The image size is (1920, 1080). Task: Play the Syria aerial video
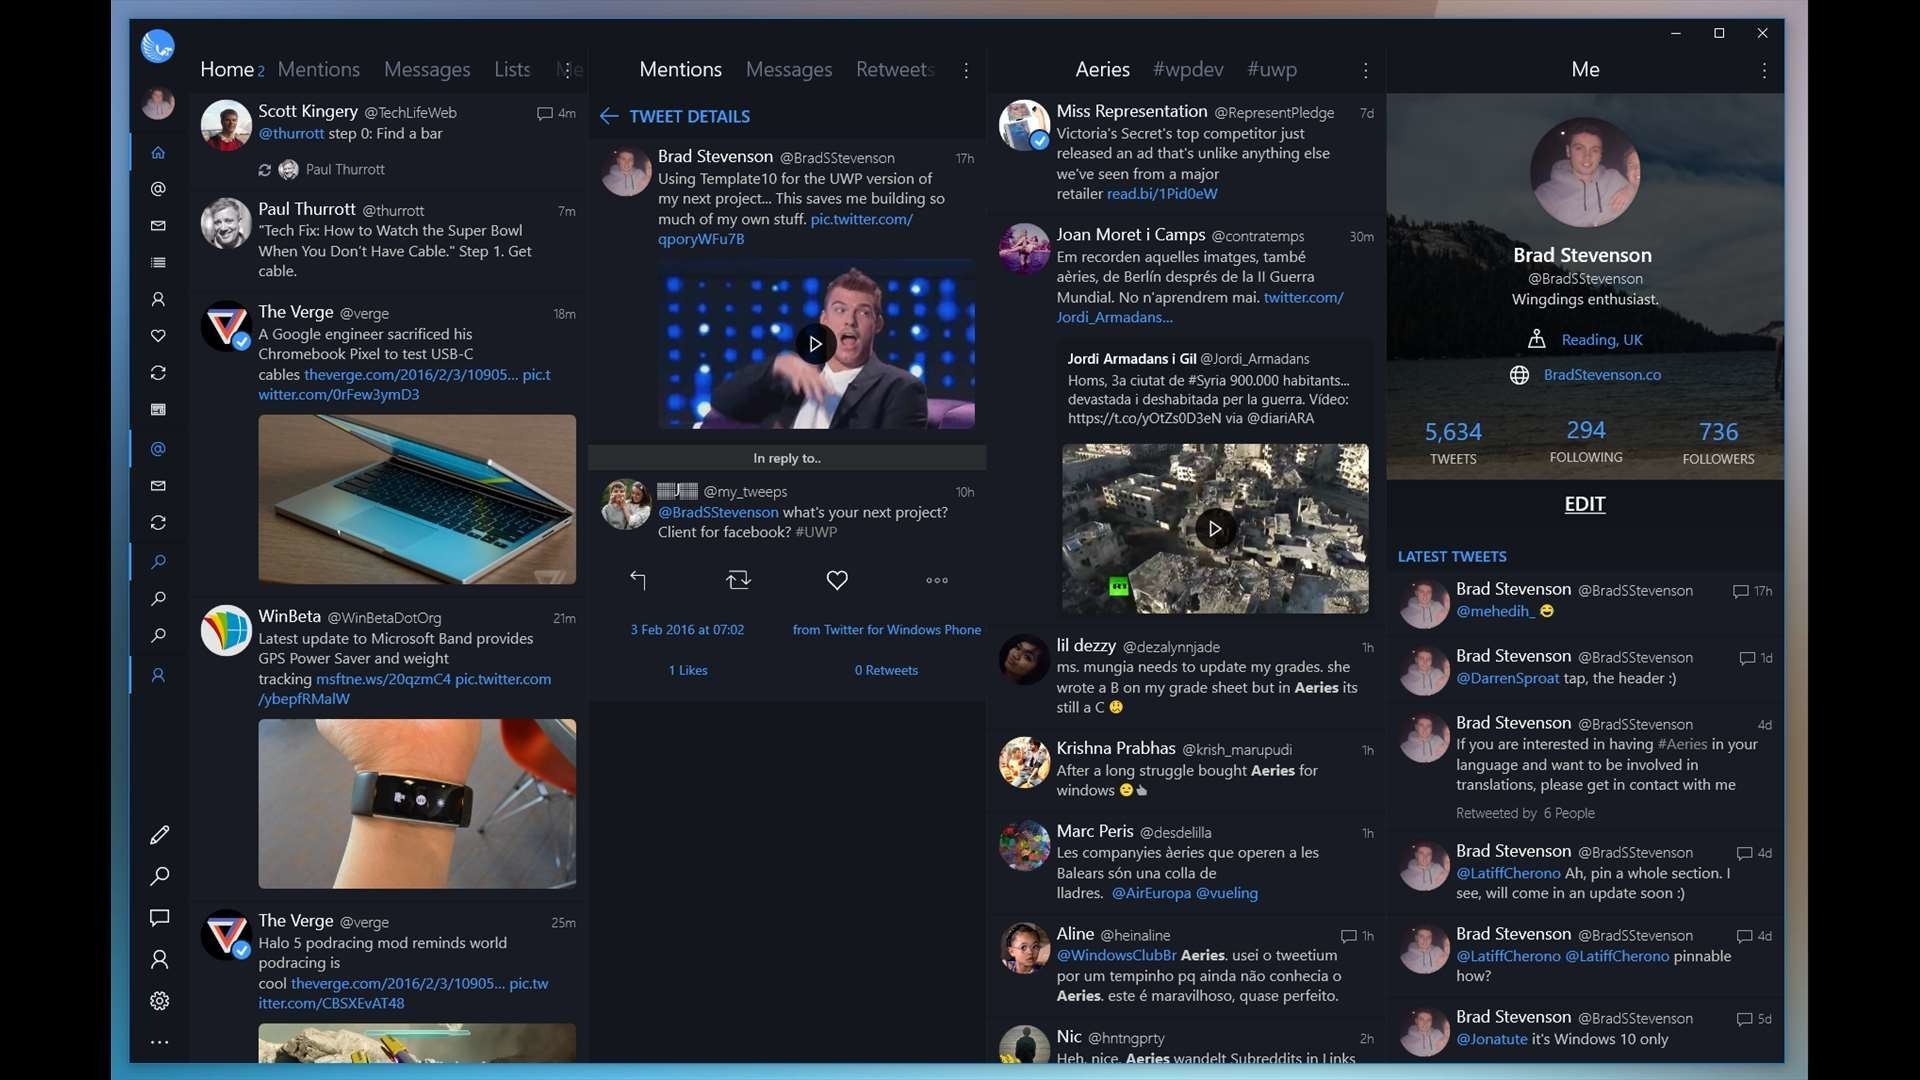pyautogui.click(x=1215, y=529)
